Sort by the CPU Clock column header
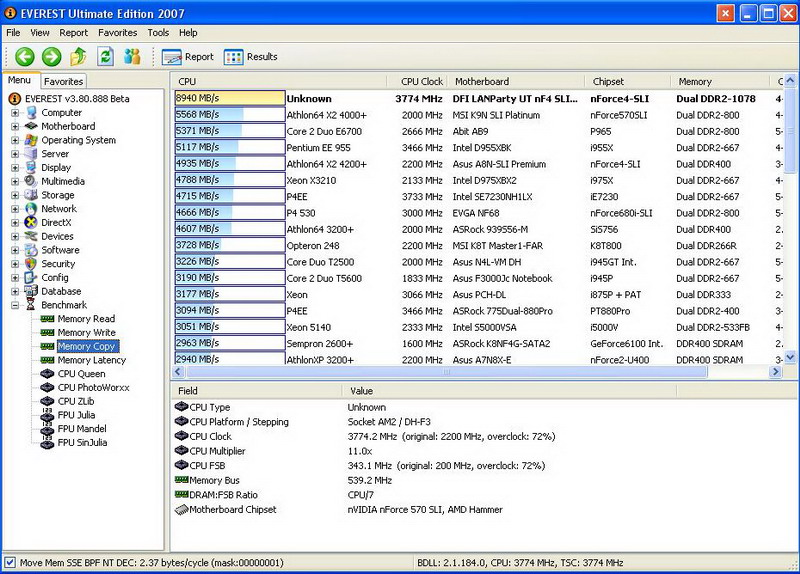The height and width of the screenshot is (574, 800). 417,82
